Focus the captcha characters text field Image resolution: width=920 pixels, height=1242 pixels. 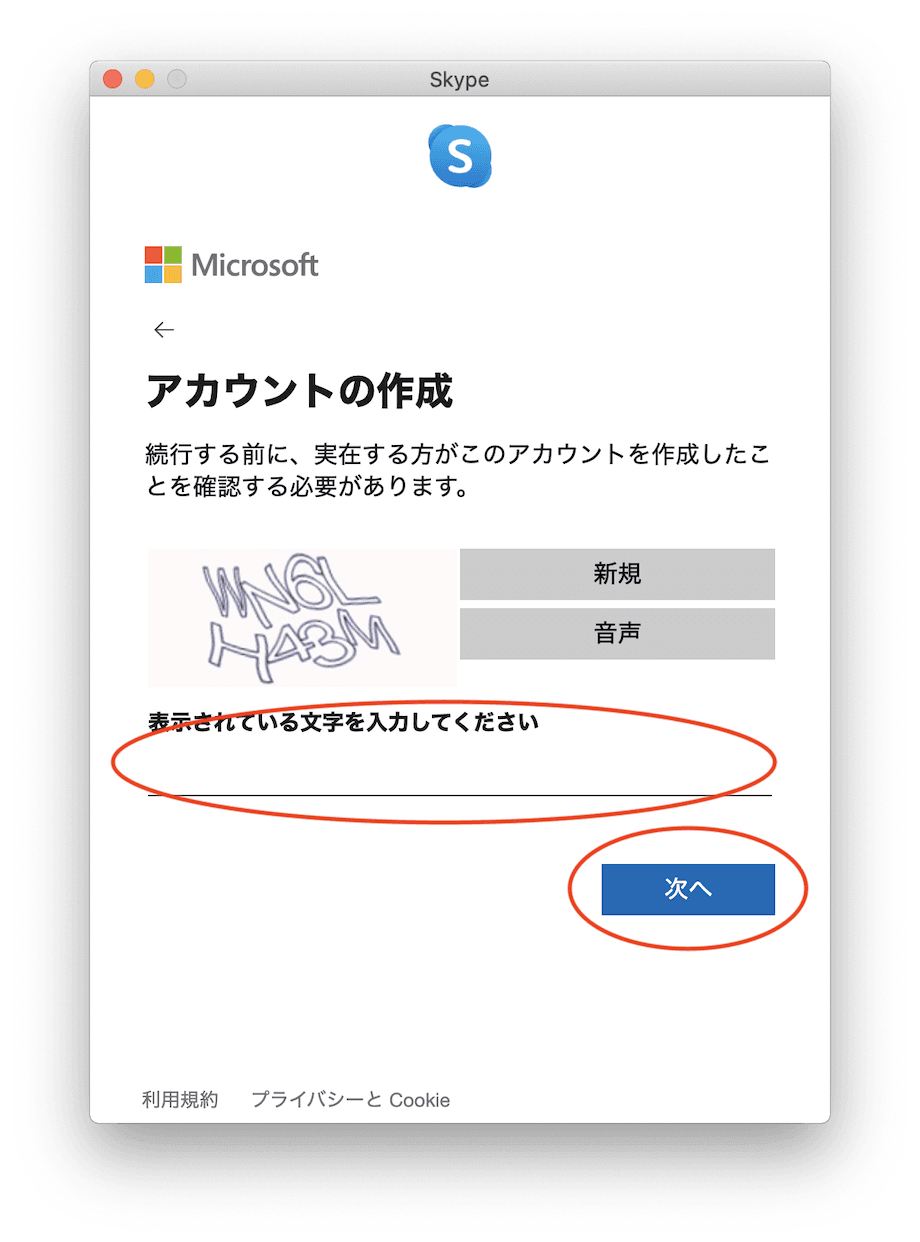460,770
